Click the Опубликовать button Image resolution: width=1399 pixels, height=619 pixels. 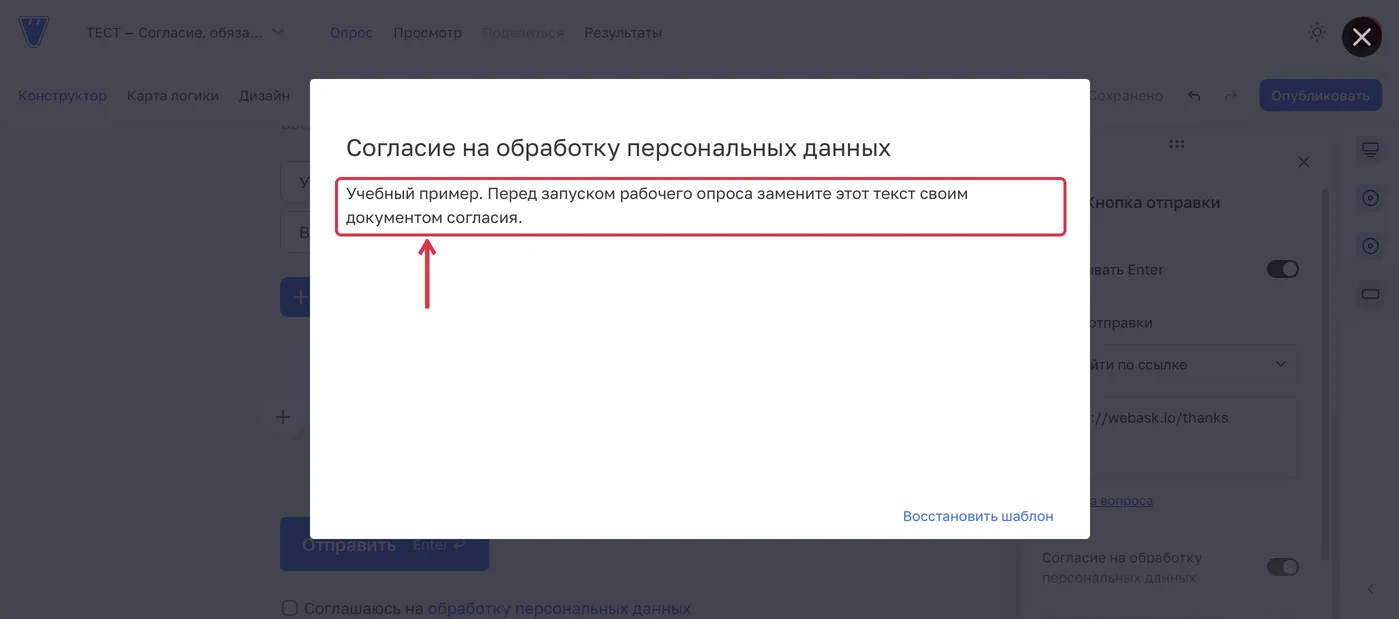[x=1320, y=95]
